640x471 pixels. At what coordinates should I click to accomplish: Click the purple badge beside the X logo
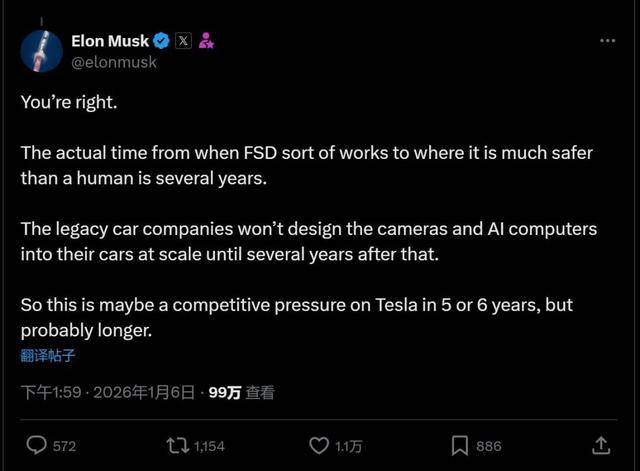coord(207,41)
